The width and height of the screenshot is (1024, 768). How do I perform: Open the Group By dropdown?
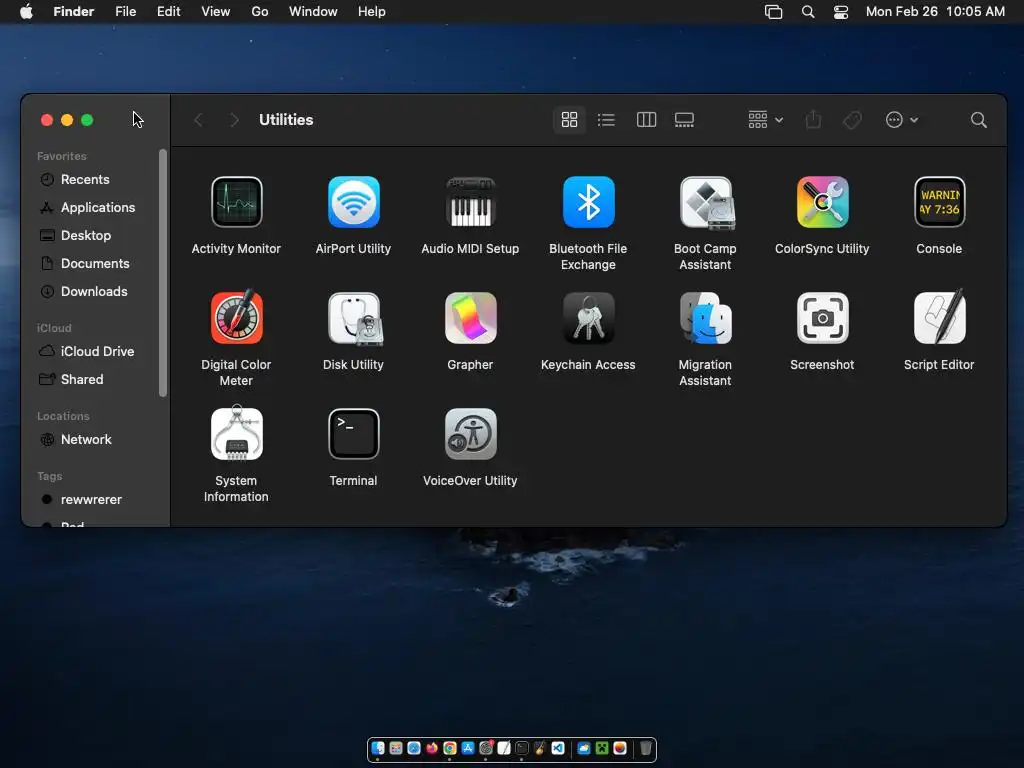pyautogui.click(x=765, y=120)
